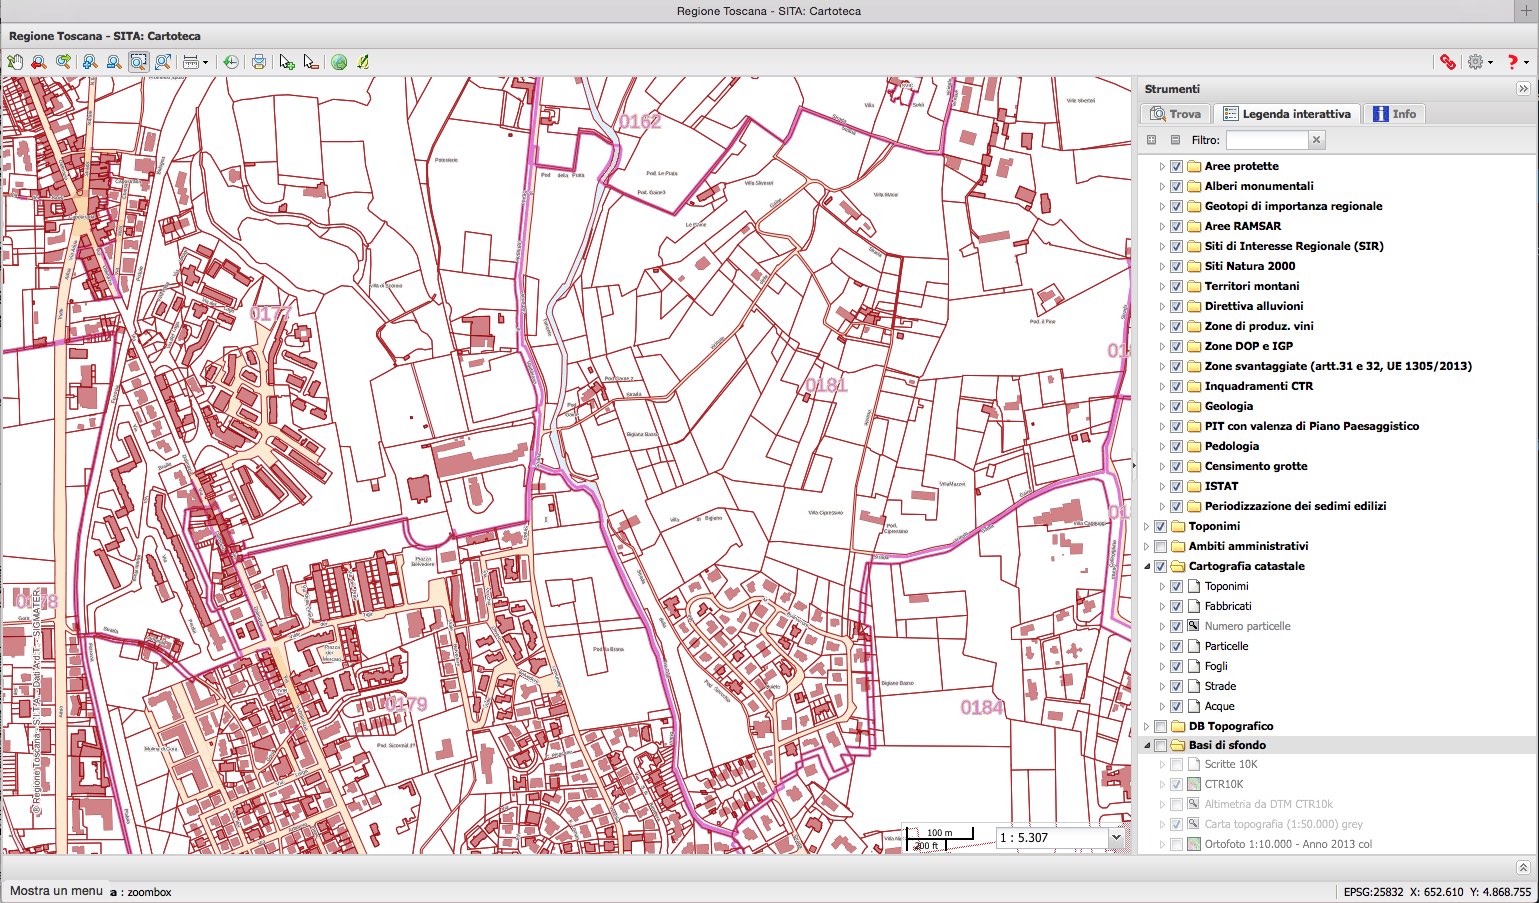This screenshot has width=1539, height=903.
Task: Toggle the Strade layer checkbox
Action: click(1177, 686)
